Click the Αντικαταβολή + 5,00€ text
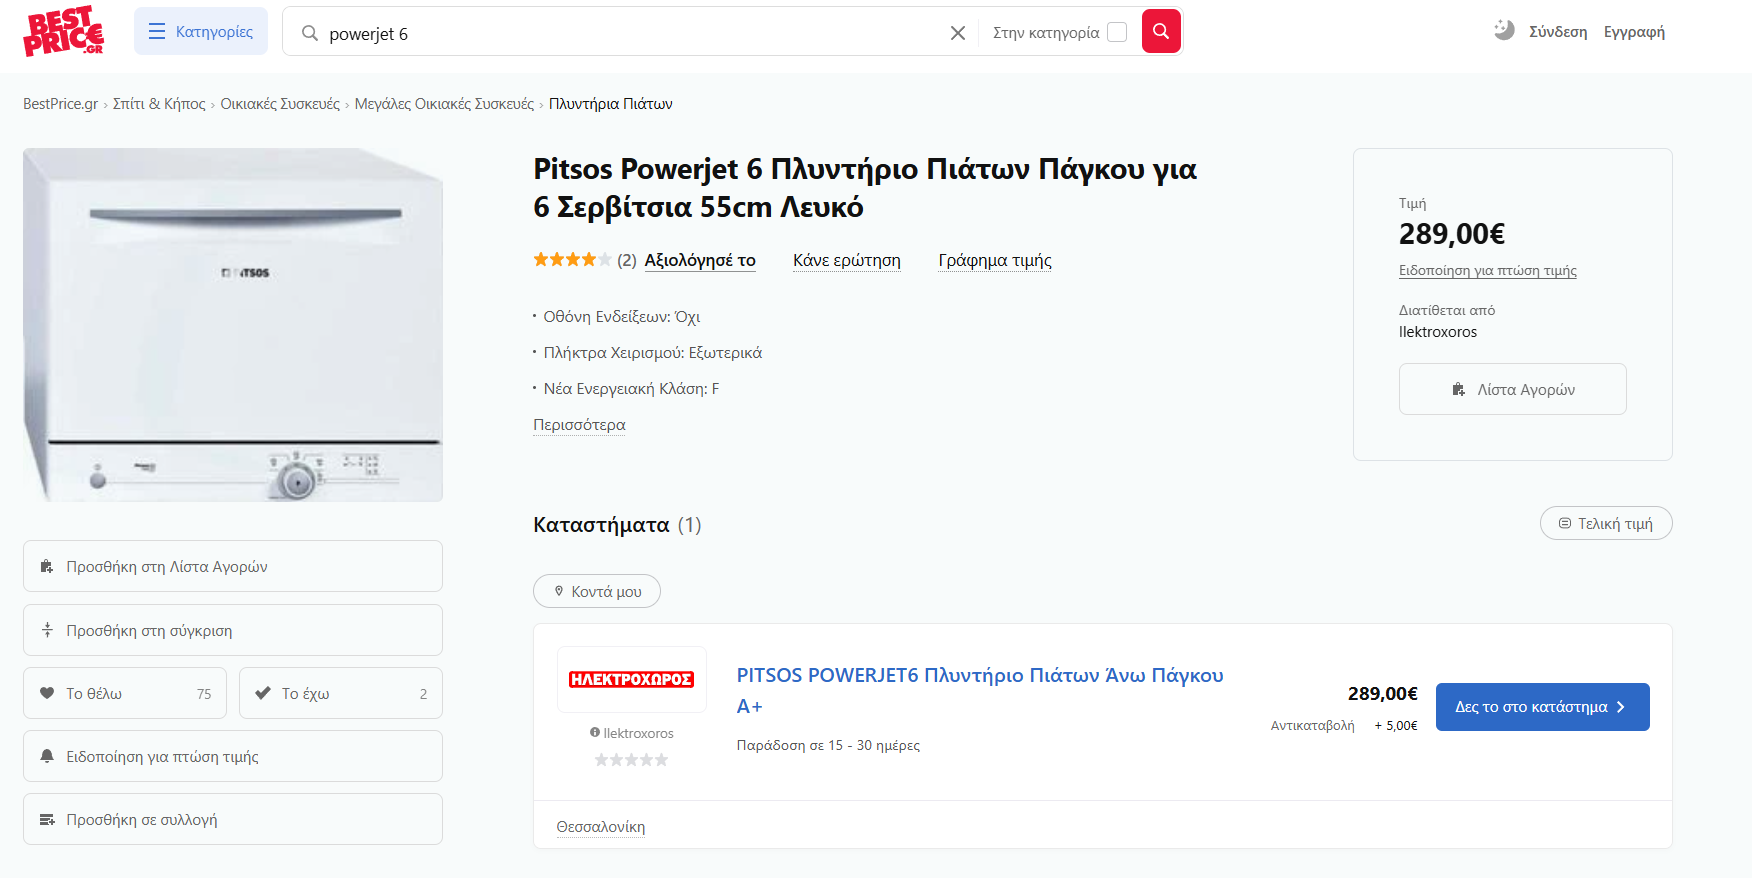 click(1344, 726)
